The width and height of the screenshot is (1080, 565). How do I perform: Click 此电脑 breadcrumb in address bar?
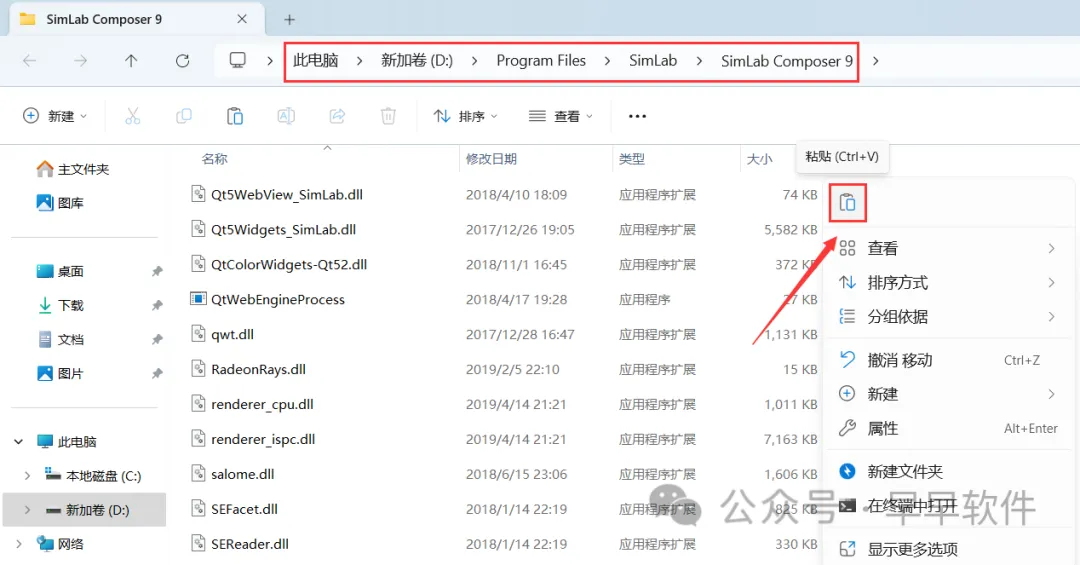[315, 61]
